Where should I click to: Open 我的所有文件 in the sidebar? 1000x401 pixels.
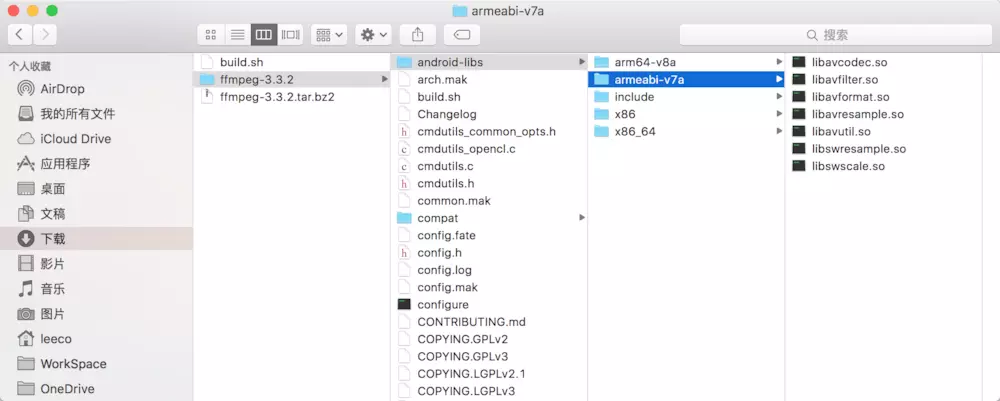[x=96, y=113]
